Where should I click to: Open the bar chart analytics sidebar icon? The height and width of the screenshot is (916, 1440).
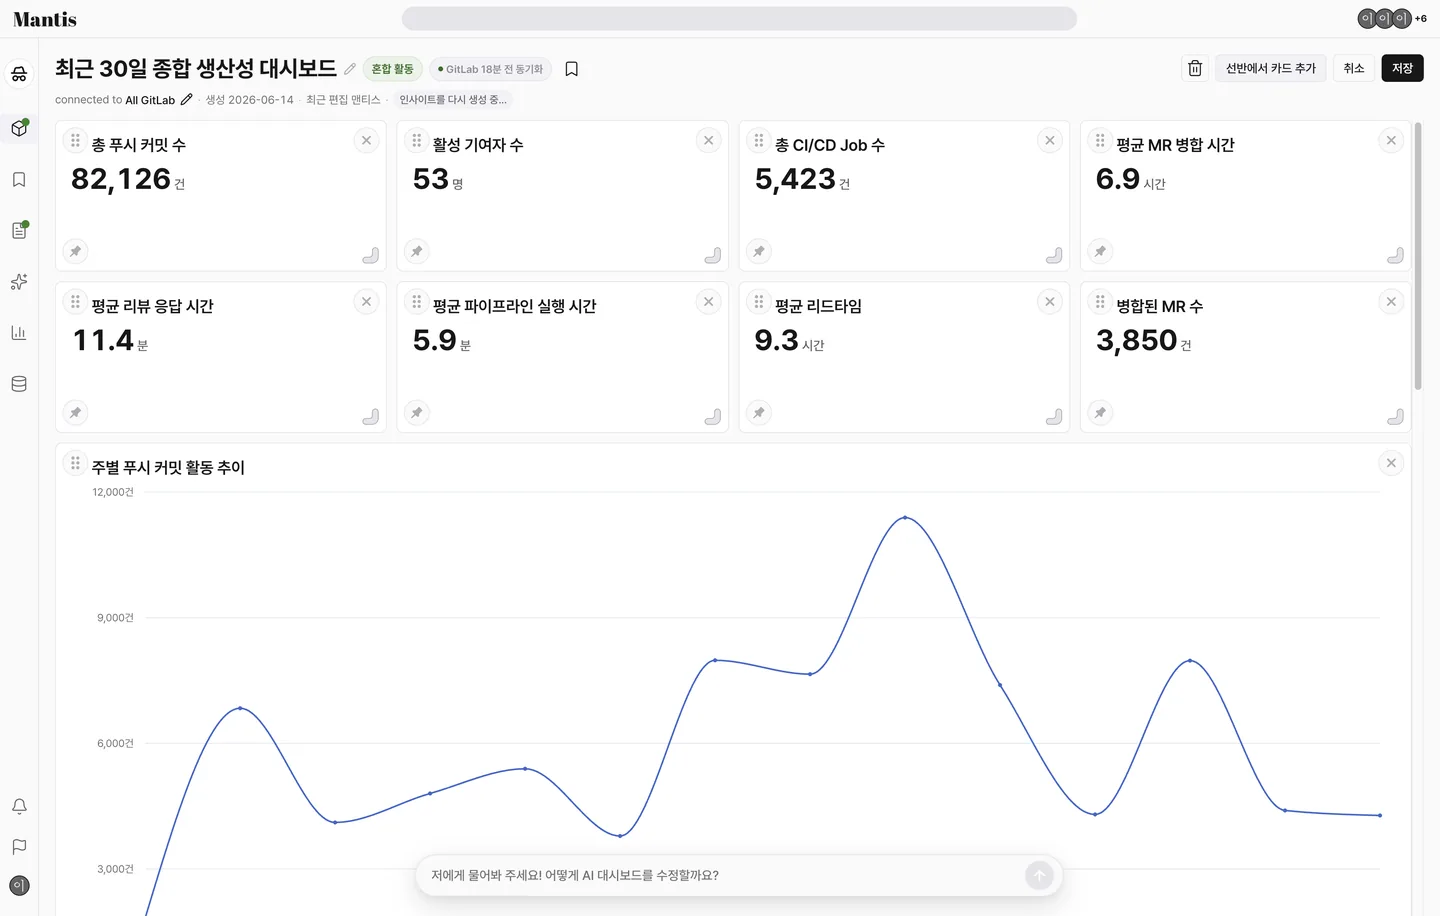19,333
